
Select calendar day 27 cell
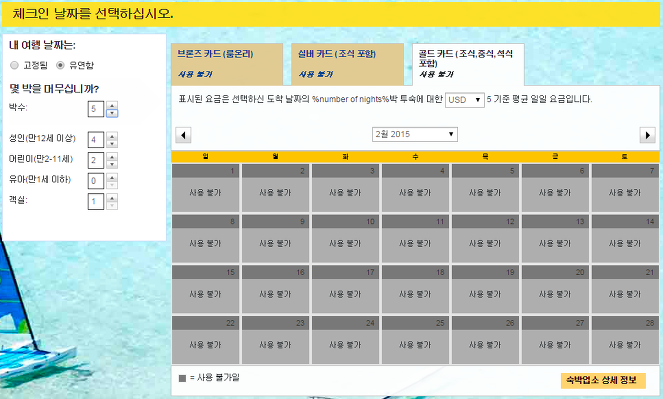tap(555, 340)
